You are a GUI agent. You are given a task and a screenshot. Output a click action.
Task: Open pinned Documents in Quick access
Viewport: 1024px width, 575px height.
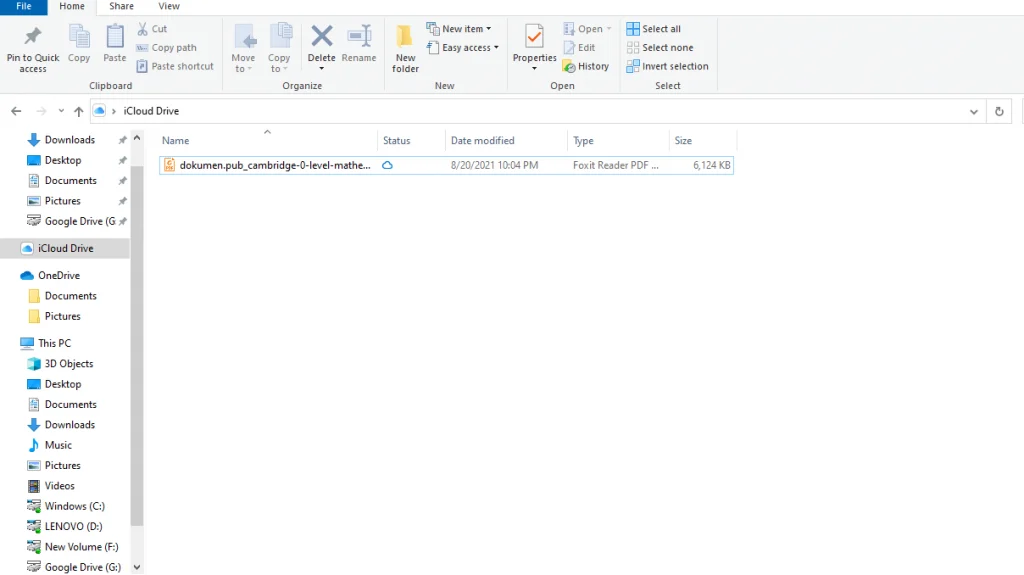[71, 180]
